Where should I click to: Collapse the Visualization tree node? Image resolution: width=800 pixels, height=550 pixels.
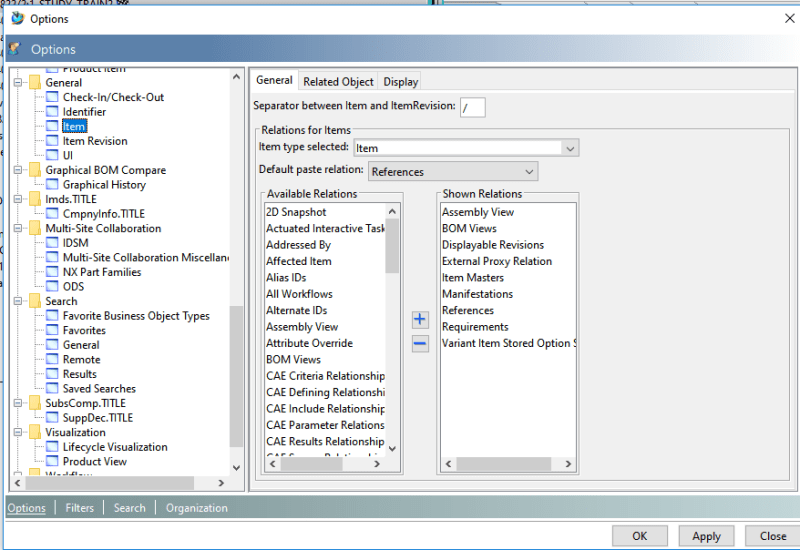pos(18,432)
